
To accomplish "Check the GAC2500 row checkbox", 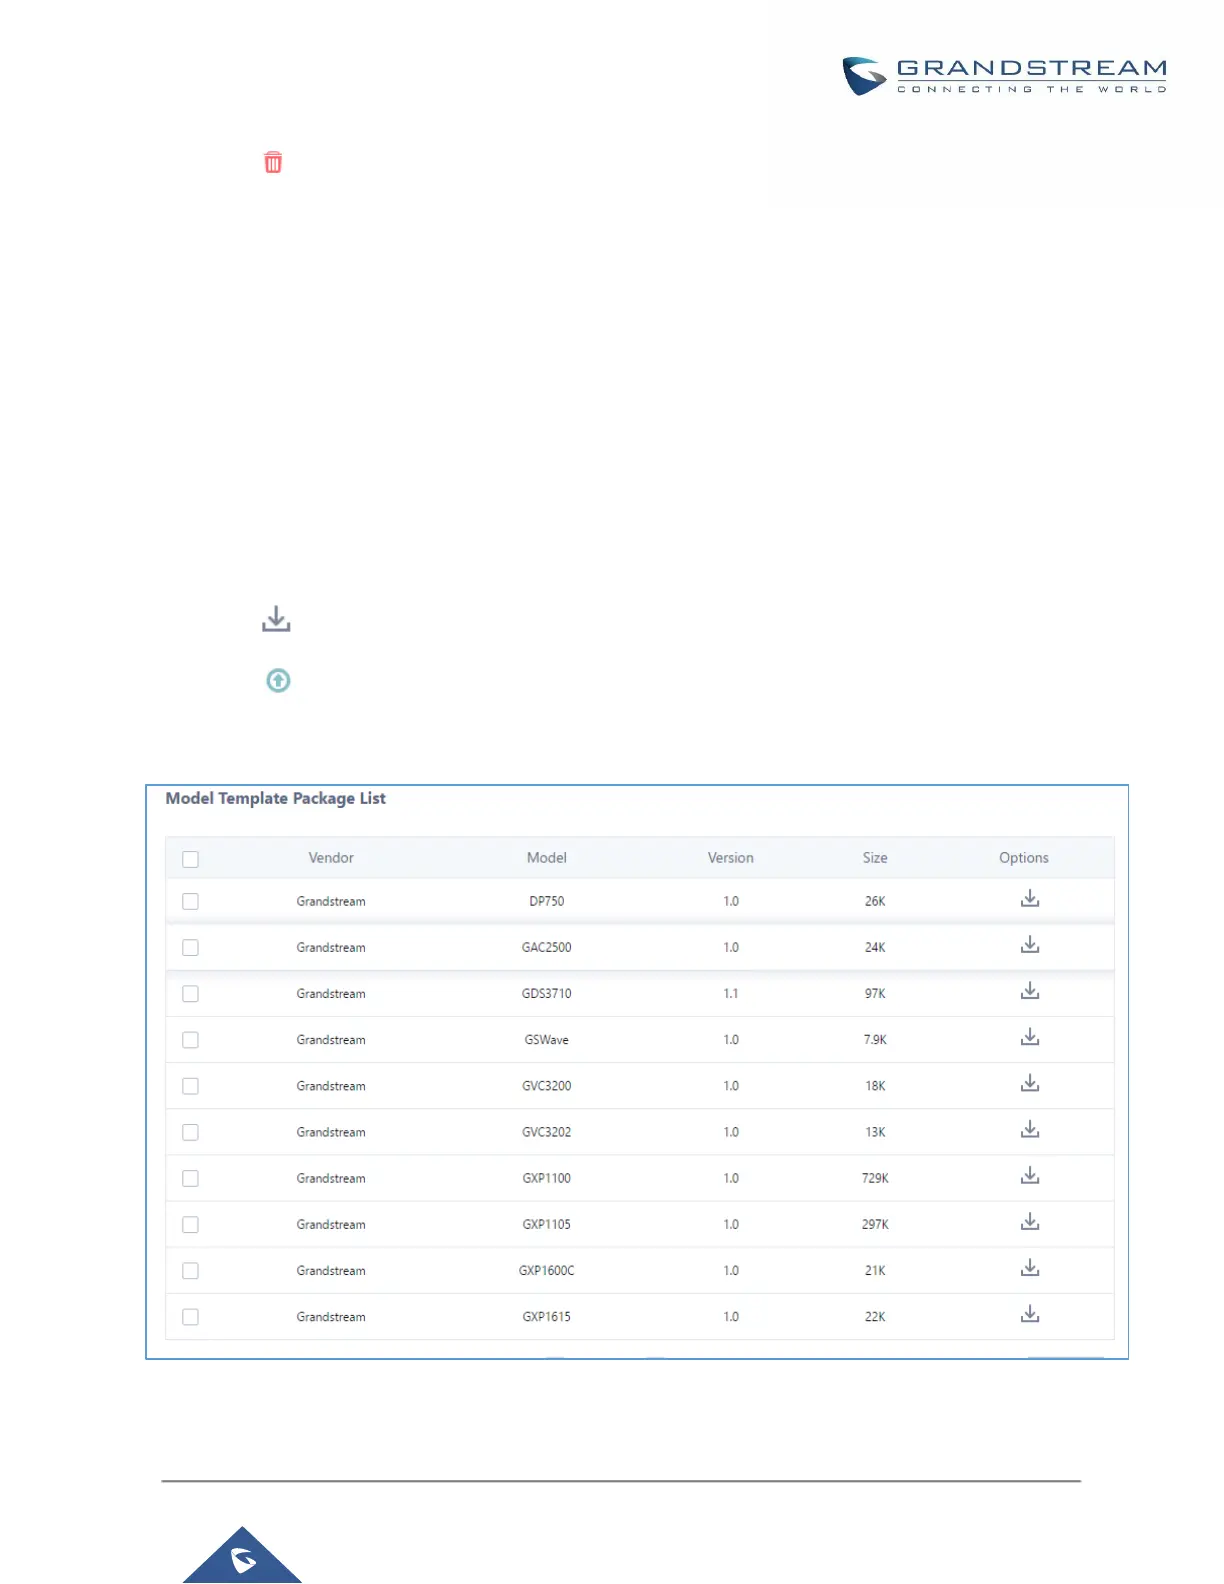I will 191,947.
